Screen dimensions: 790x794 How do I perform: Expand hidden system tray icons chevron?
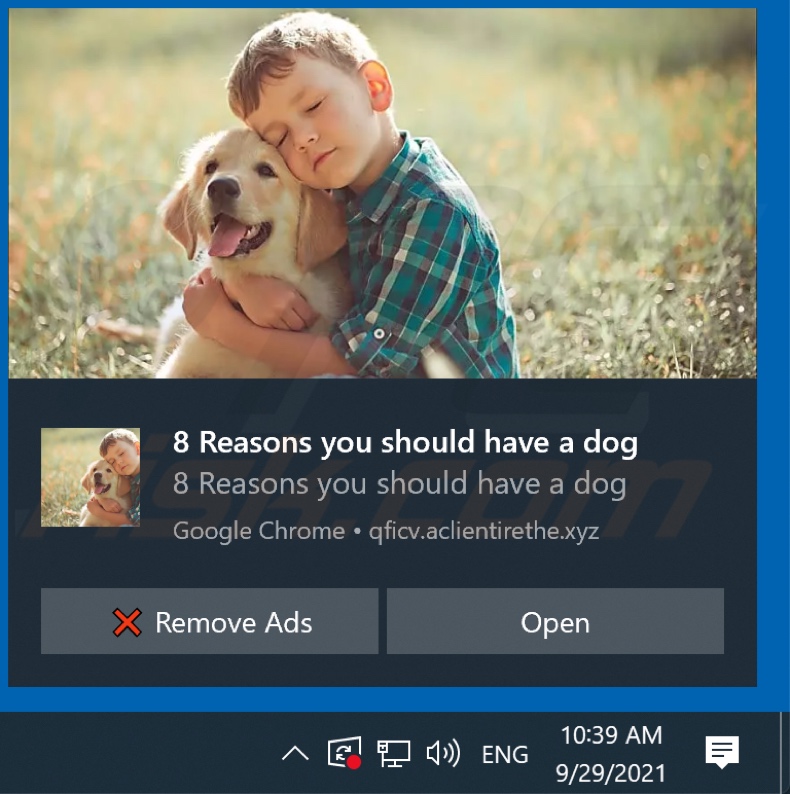tap(295, 753)
